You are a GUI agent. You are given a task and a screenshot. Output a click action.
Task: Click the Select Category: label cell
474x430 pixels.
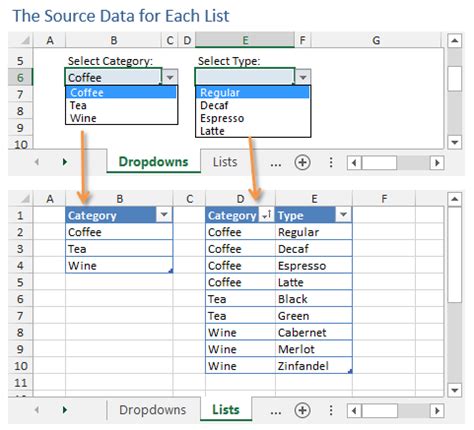(x=110, y=61)
